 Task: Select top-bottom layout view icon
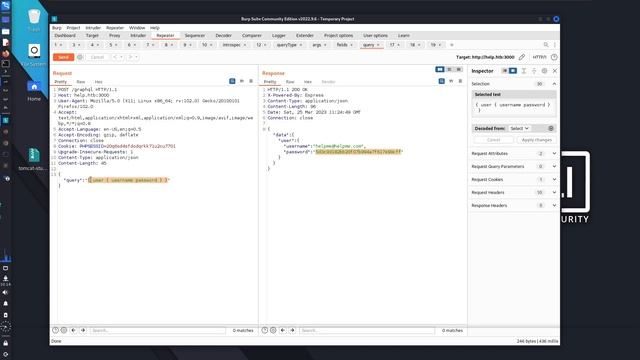coord(449,70)
